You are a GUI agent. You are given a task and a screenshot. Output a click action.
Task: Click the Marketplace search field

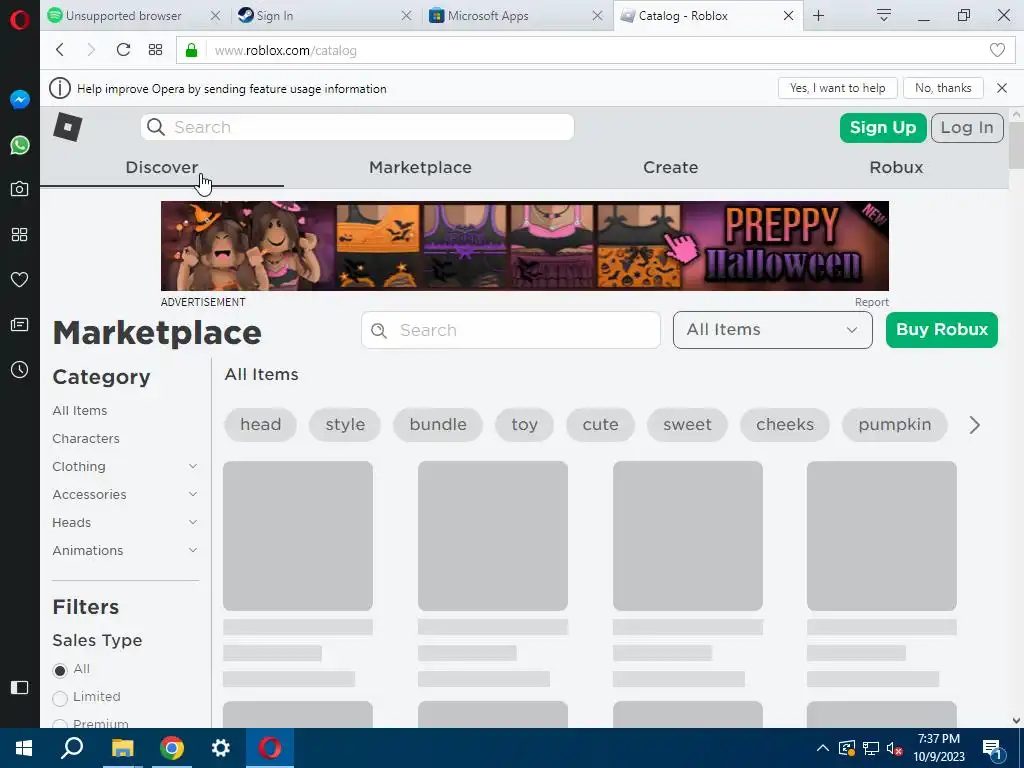tap(511, 330)
